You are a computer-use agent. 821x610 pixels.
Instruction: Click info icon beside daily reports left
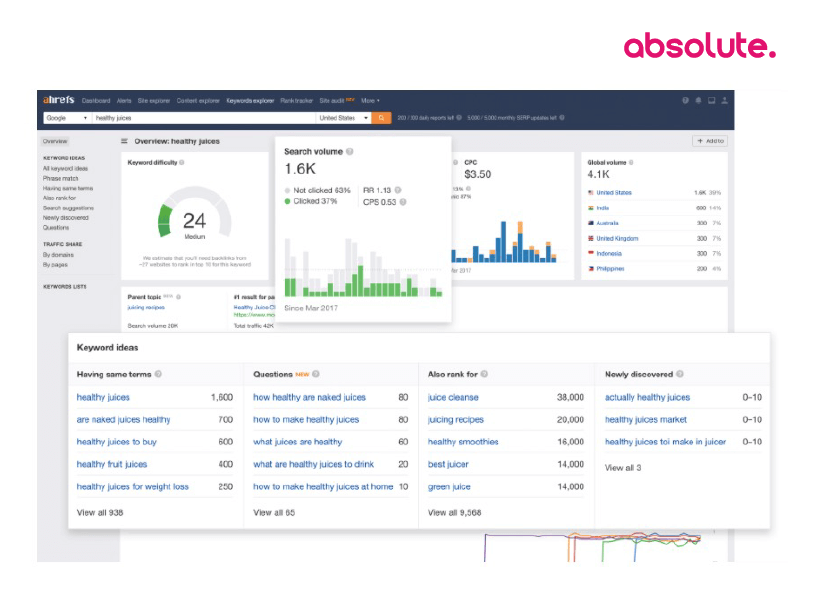[x=459, y=118]
